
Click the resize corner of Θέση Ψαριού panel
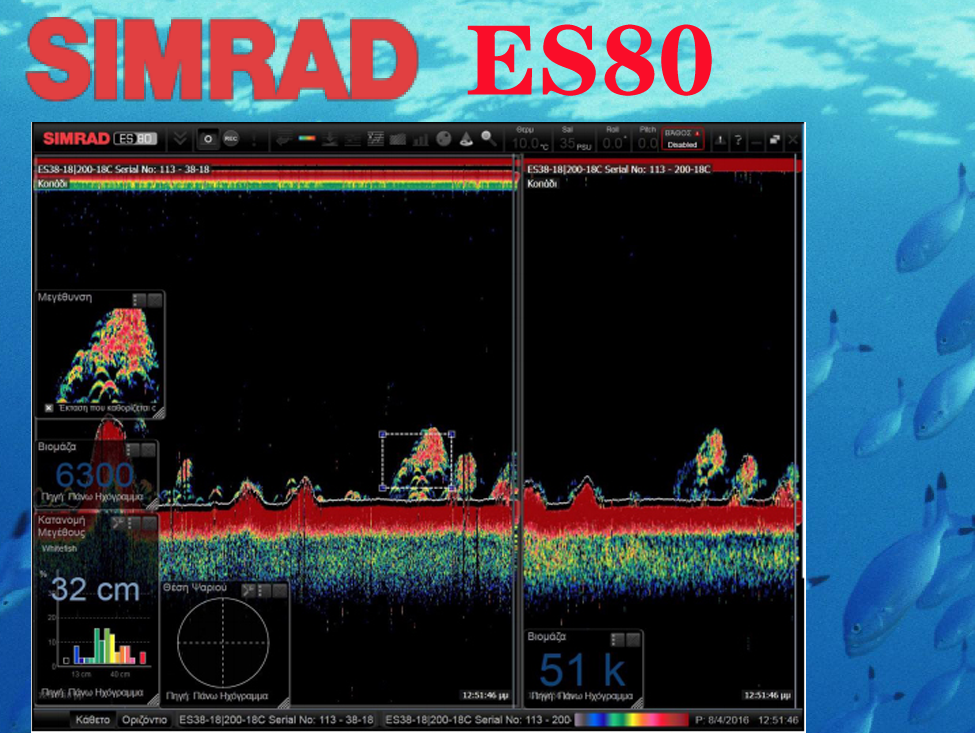point(284,703)
